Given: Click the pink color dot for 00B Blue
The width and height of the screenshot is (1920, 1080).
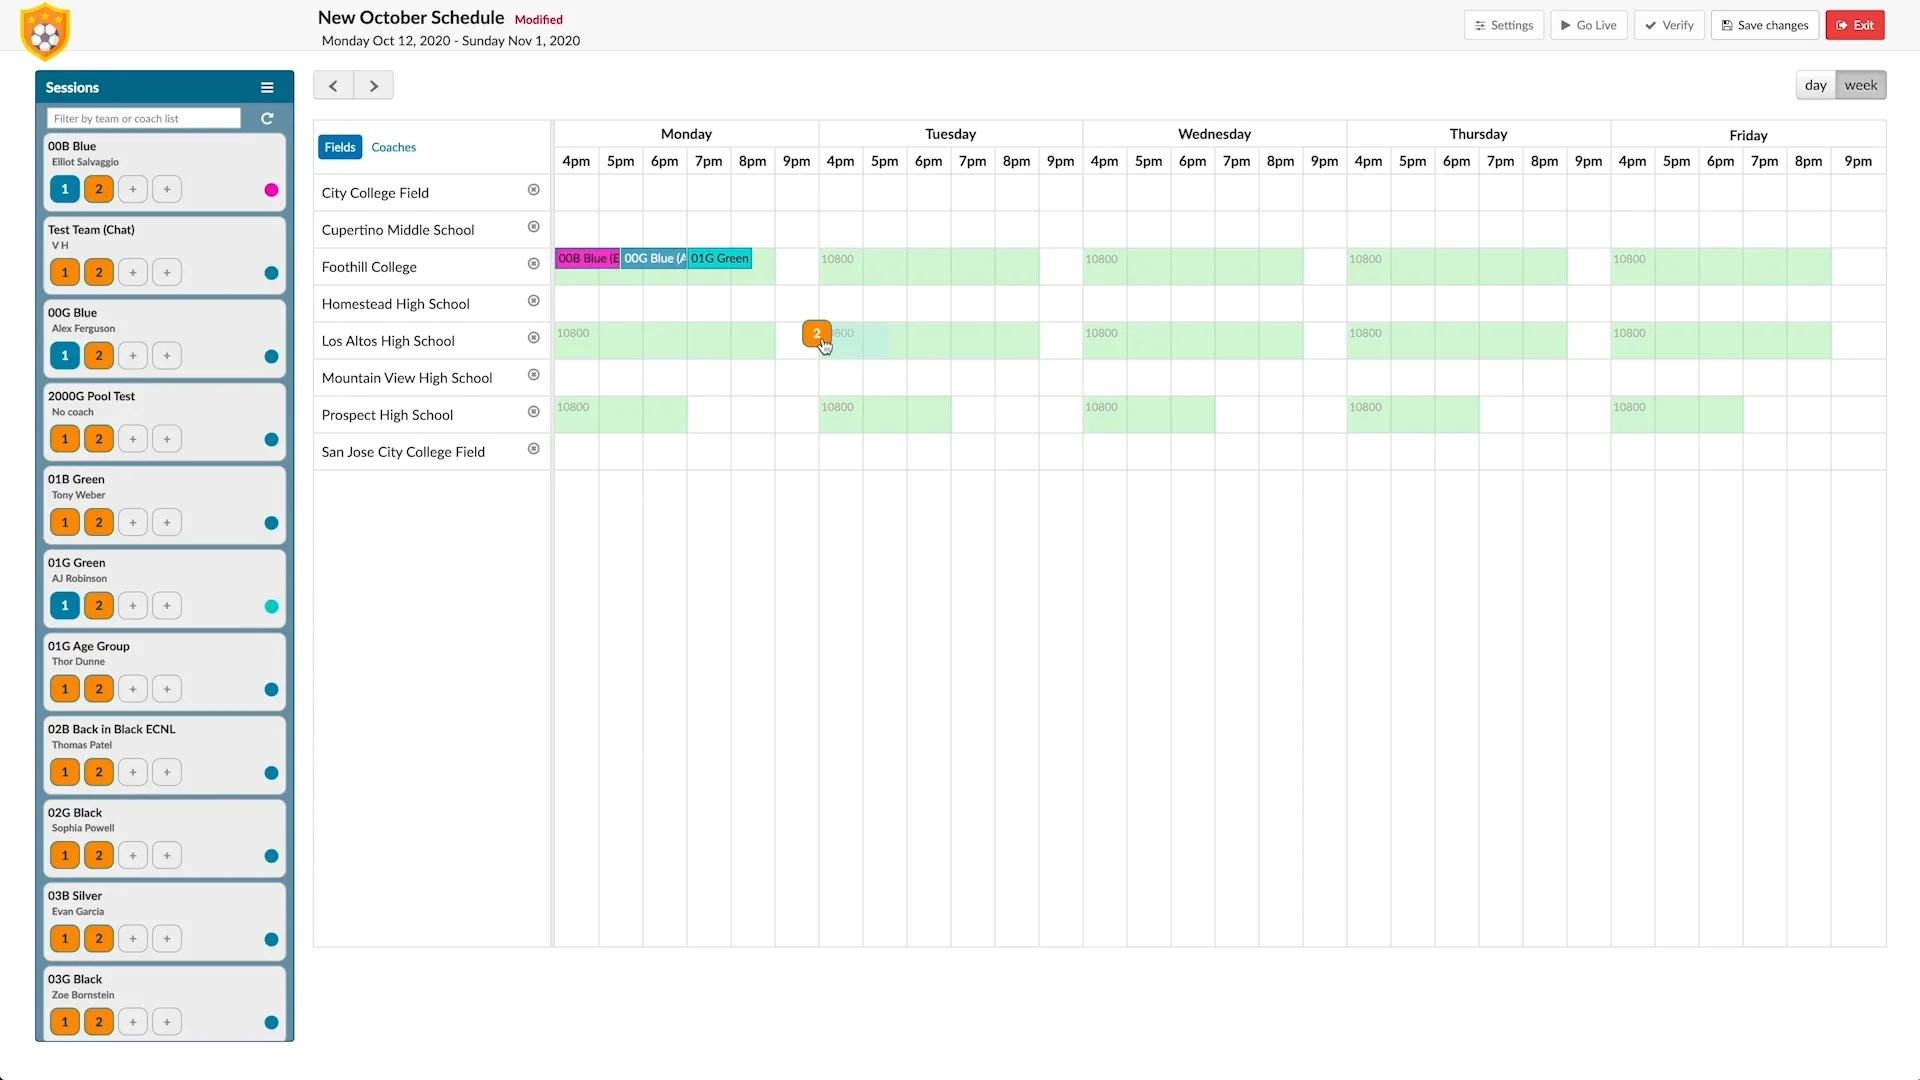Looking at the screenshot, I should (271, 190).
